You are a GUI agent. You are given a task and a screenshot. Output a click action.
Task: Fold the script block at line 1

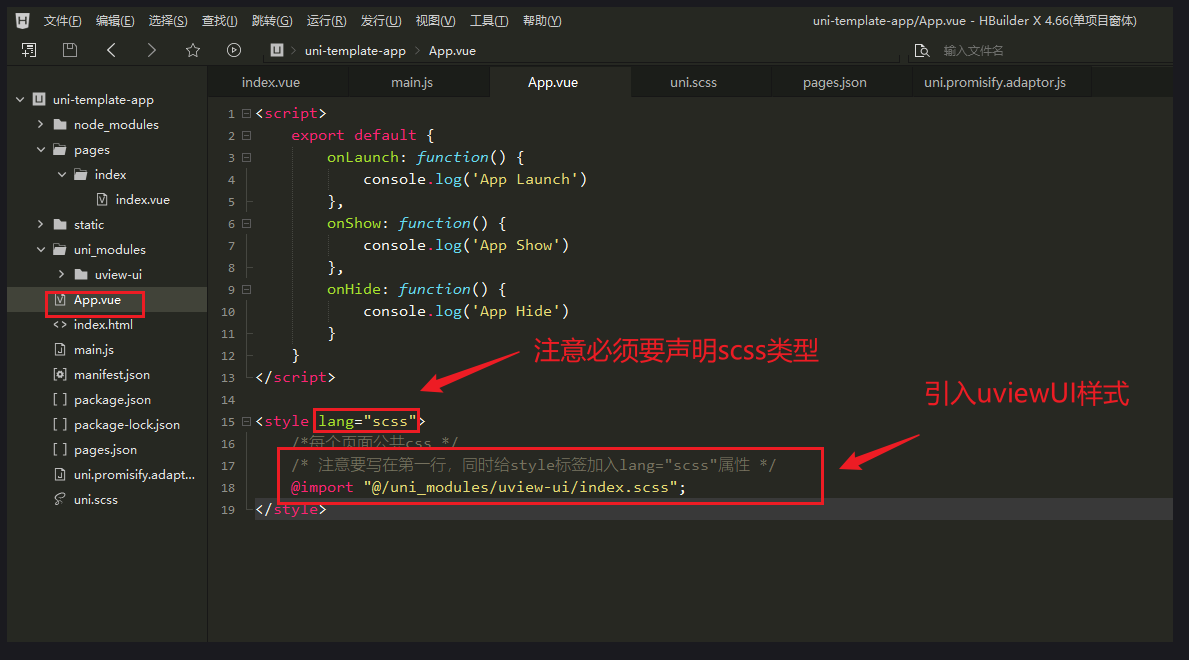pyautogui.click(x=246, y=113)
